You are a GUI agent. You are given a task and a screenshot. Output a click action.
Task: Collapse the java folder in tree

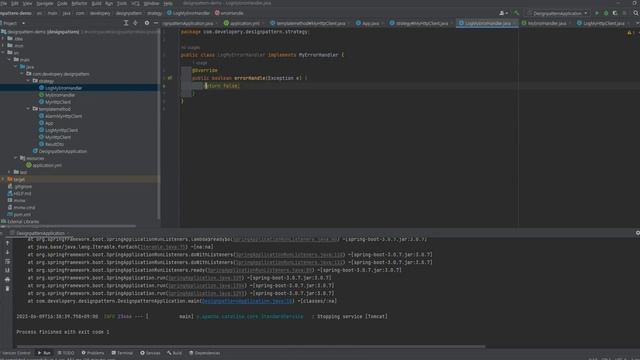coord(16,67)
